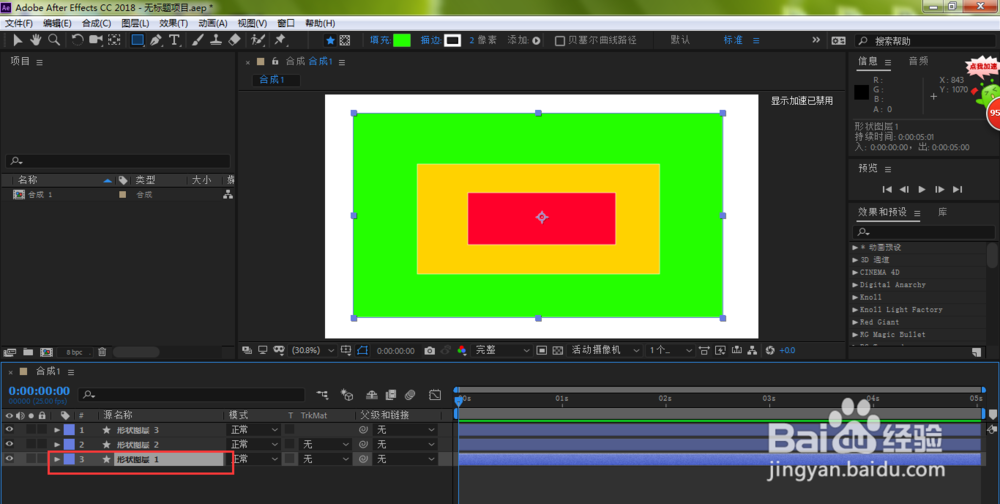Click the 填充 fill options link
Screen dimensions: 1000x504
tap(380, 40)
